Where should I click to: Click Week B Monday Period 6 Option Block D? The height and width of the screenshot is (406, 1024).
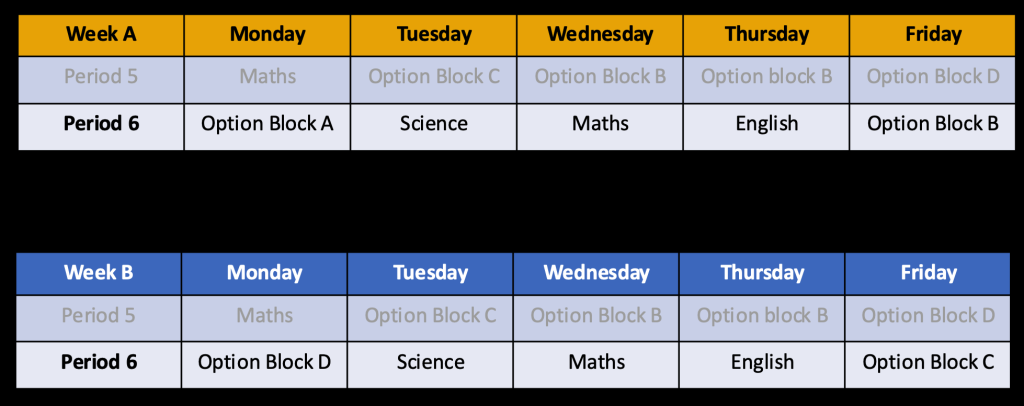coord(264,362)
